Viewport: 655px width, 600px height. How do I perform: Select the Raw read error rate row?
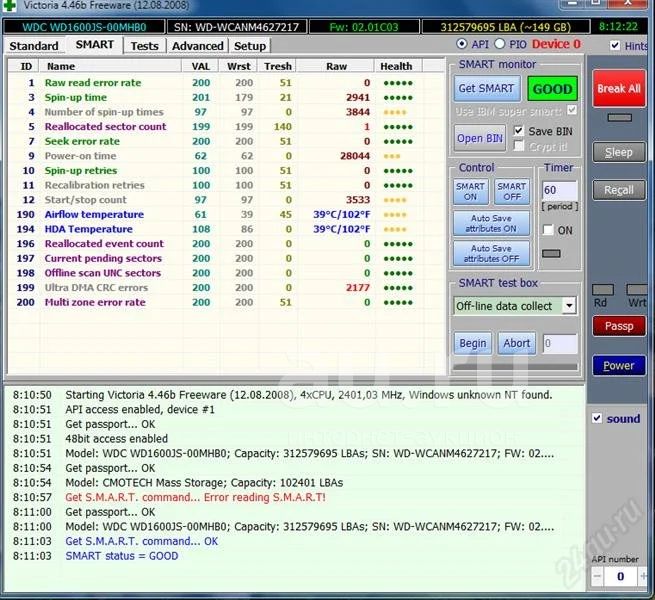[226, 83]
